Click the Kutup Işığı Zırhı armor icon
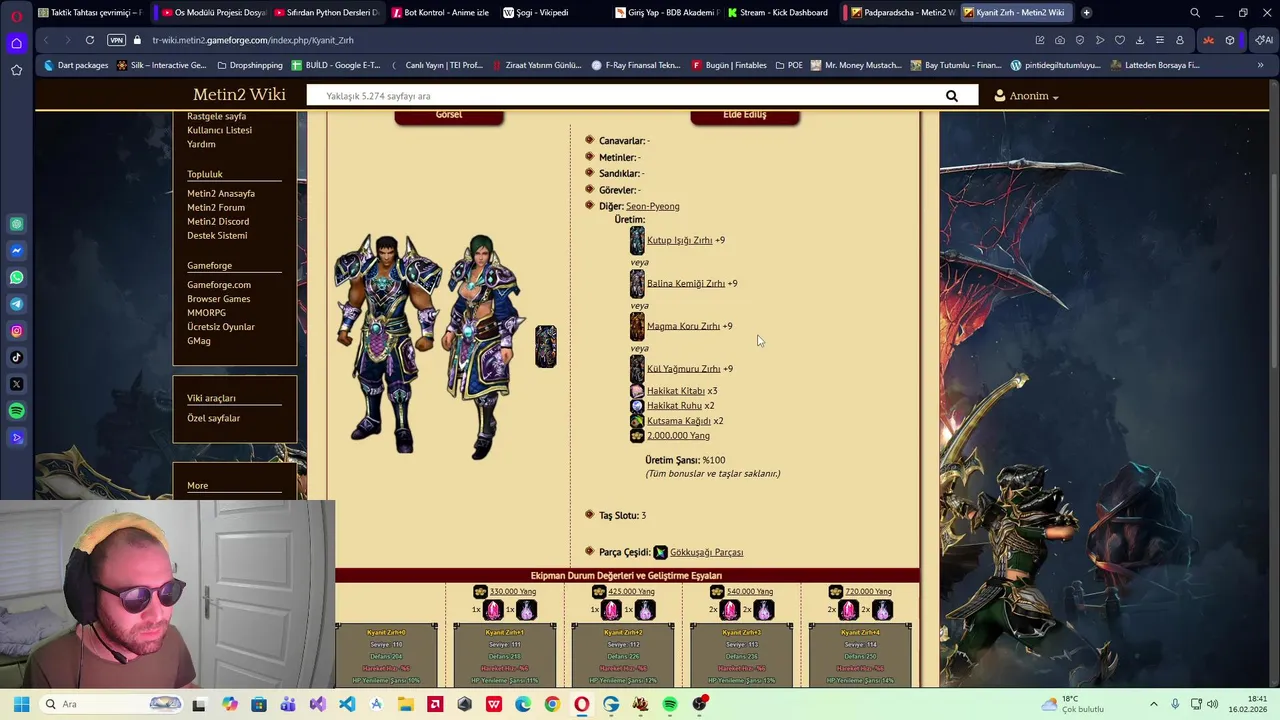1280x720 pixels. pos(637,240)
